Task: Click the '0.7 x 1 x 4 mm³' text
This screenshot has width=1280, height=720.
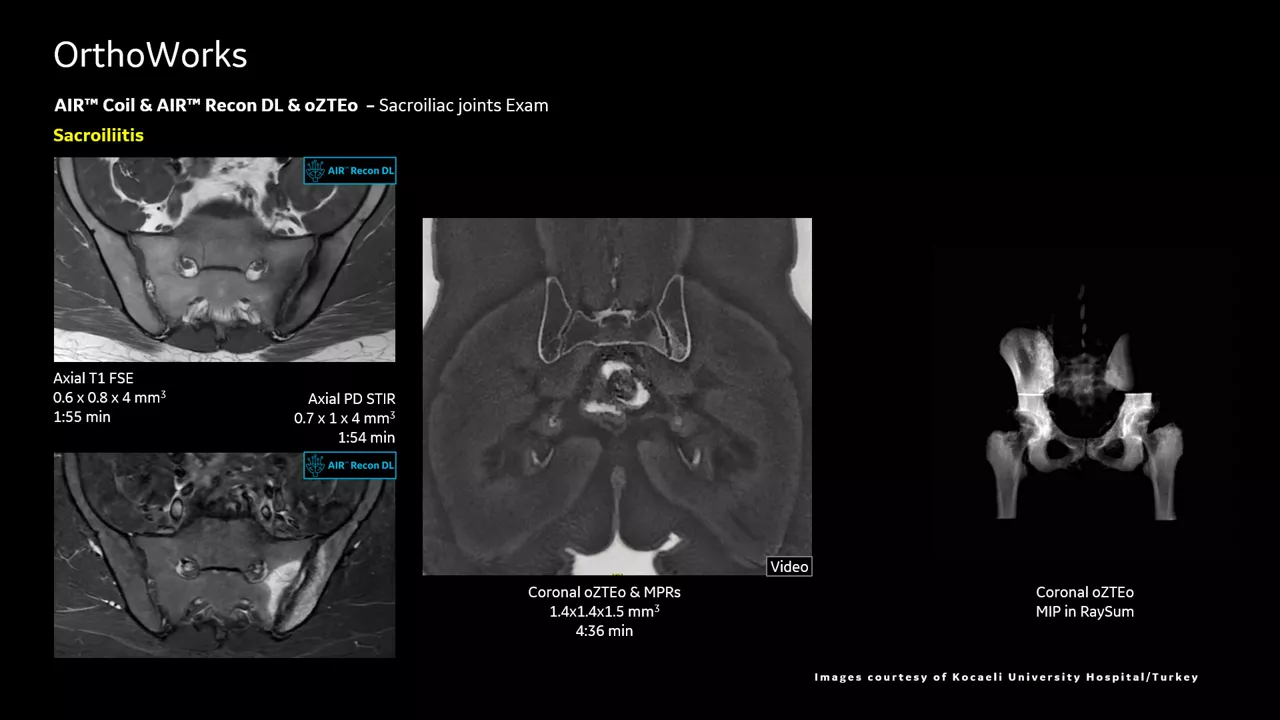Action: point(345,418)
